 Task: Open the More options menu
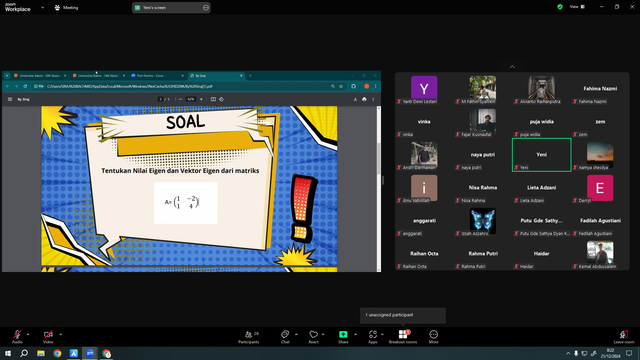[x=433, y=337]
